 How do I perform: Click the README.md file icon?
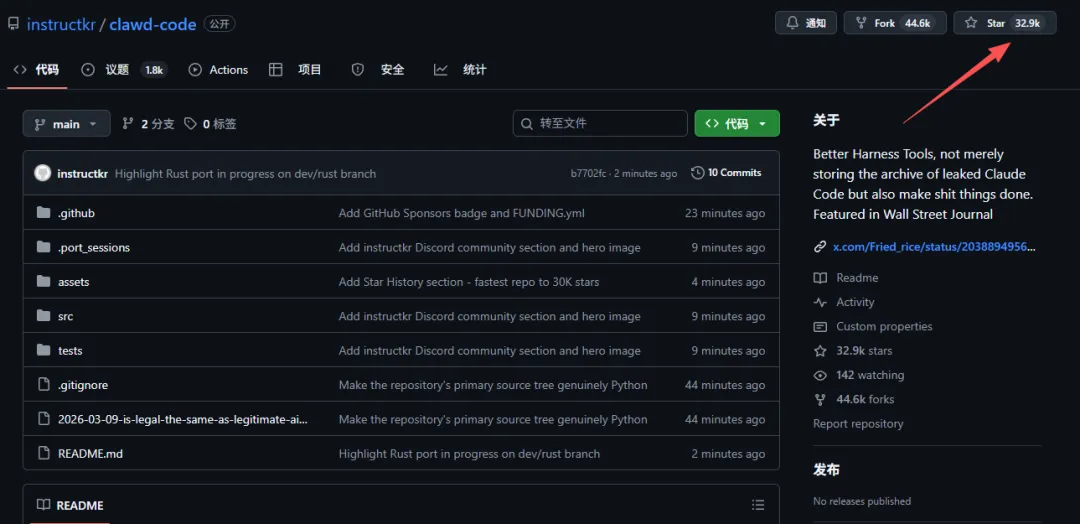point(43,453)
